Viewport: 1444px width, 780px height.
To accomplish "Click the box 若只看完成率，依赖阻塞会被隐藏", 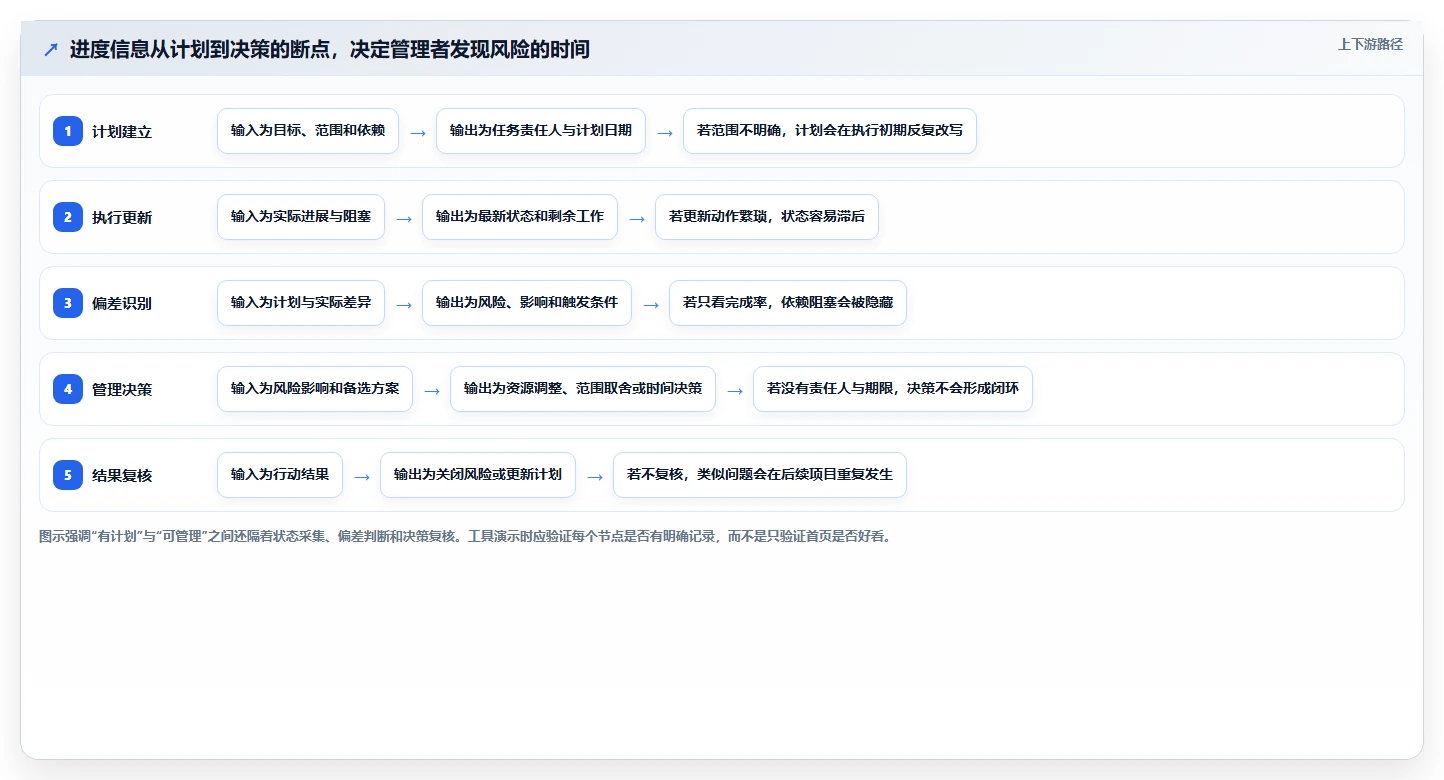I will (x=788, y=303).
